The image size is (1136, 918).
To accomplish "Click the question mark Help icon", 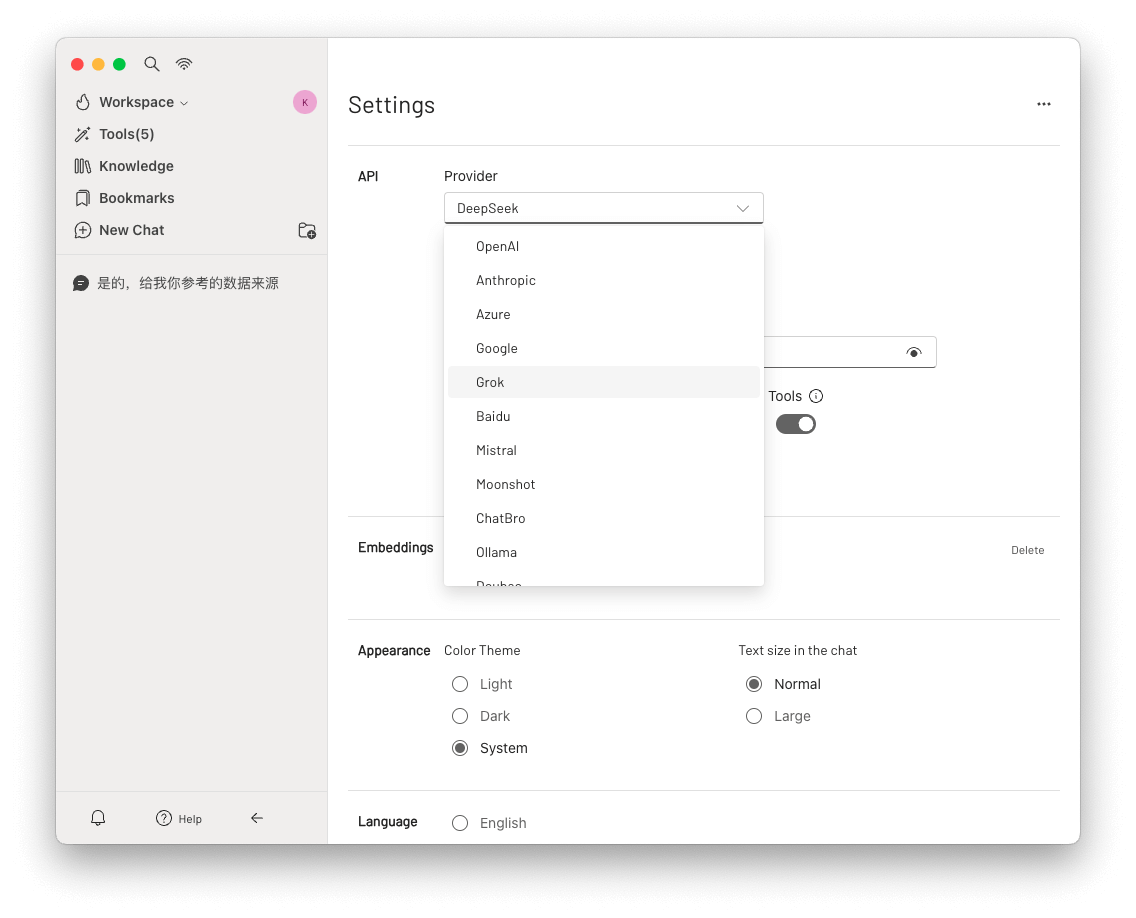I will point(164,818).
